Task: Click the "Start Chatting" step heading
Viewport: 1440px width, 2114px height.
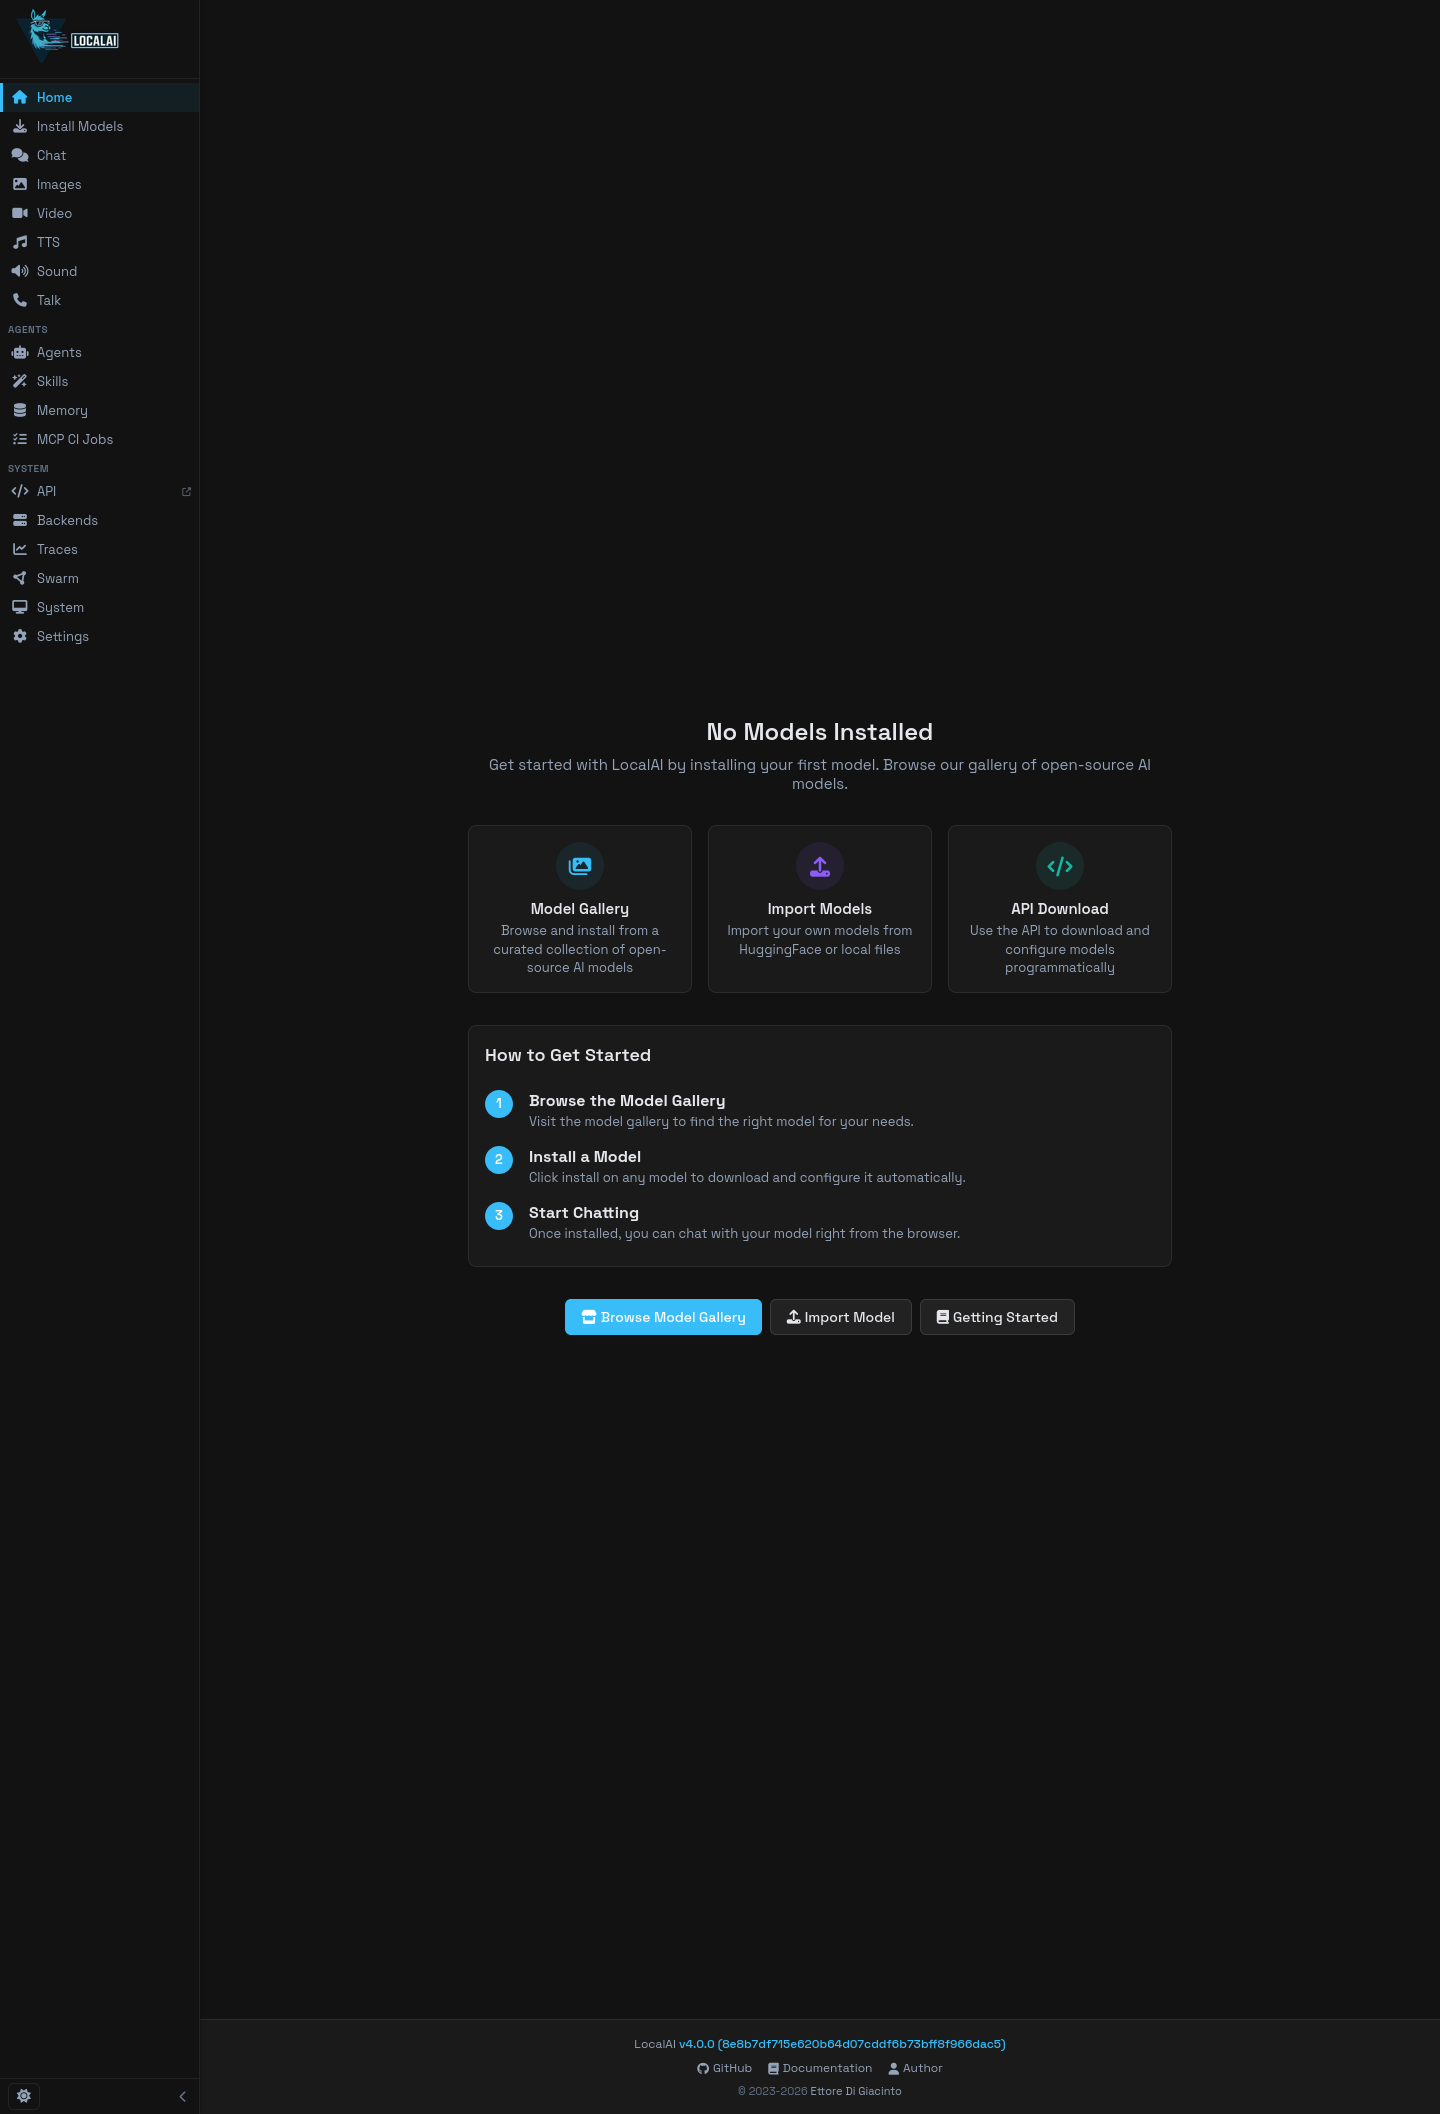Action: pyautogui.click(x=584, y=1213)
